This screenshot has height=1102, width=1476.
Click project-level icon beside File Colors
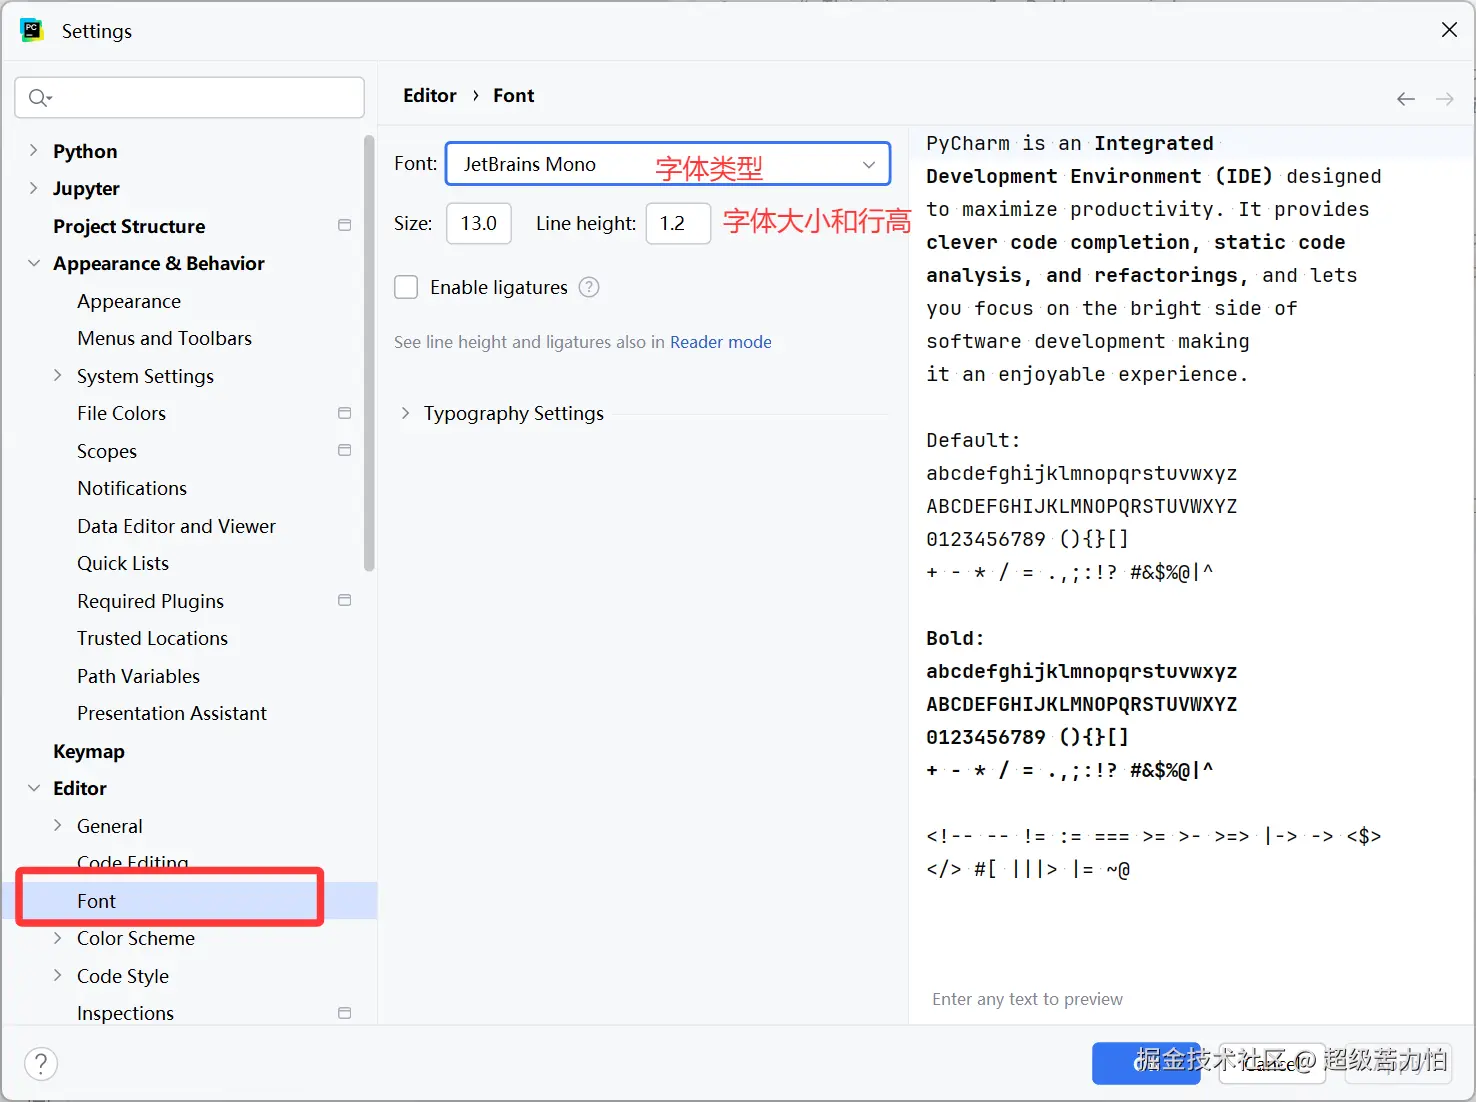click(345, 413)
